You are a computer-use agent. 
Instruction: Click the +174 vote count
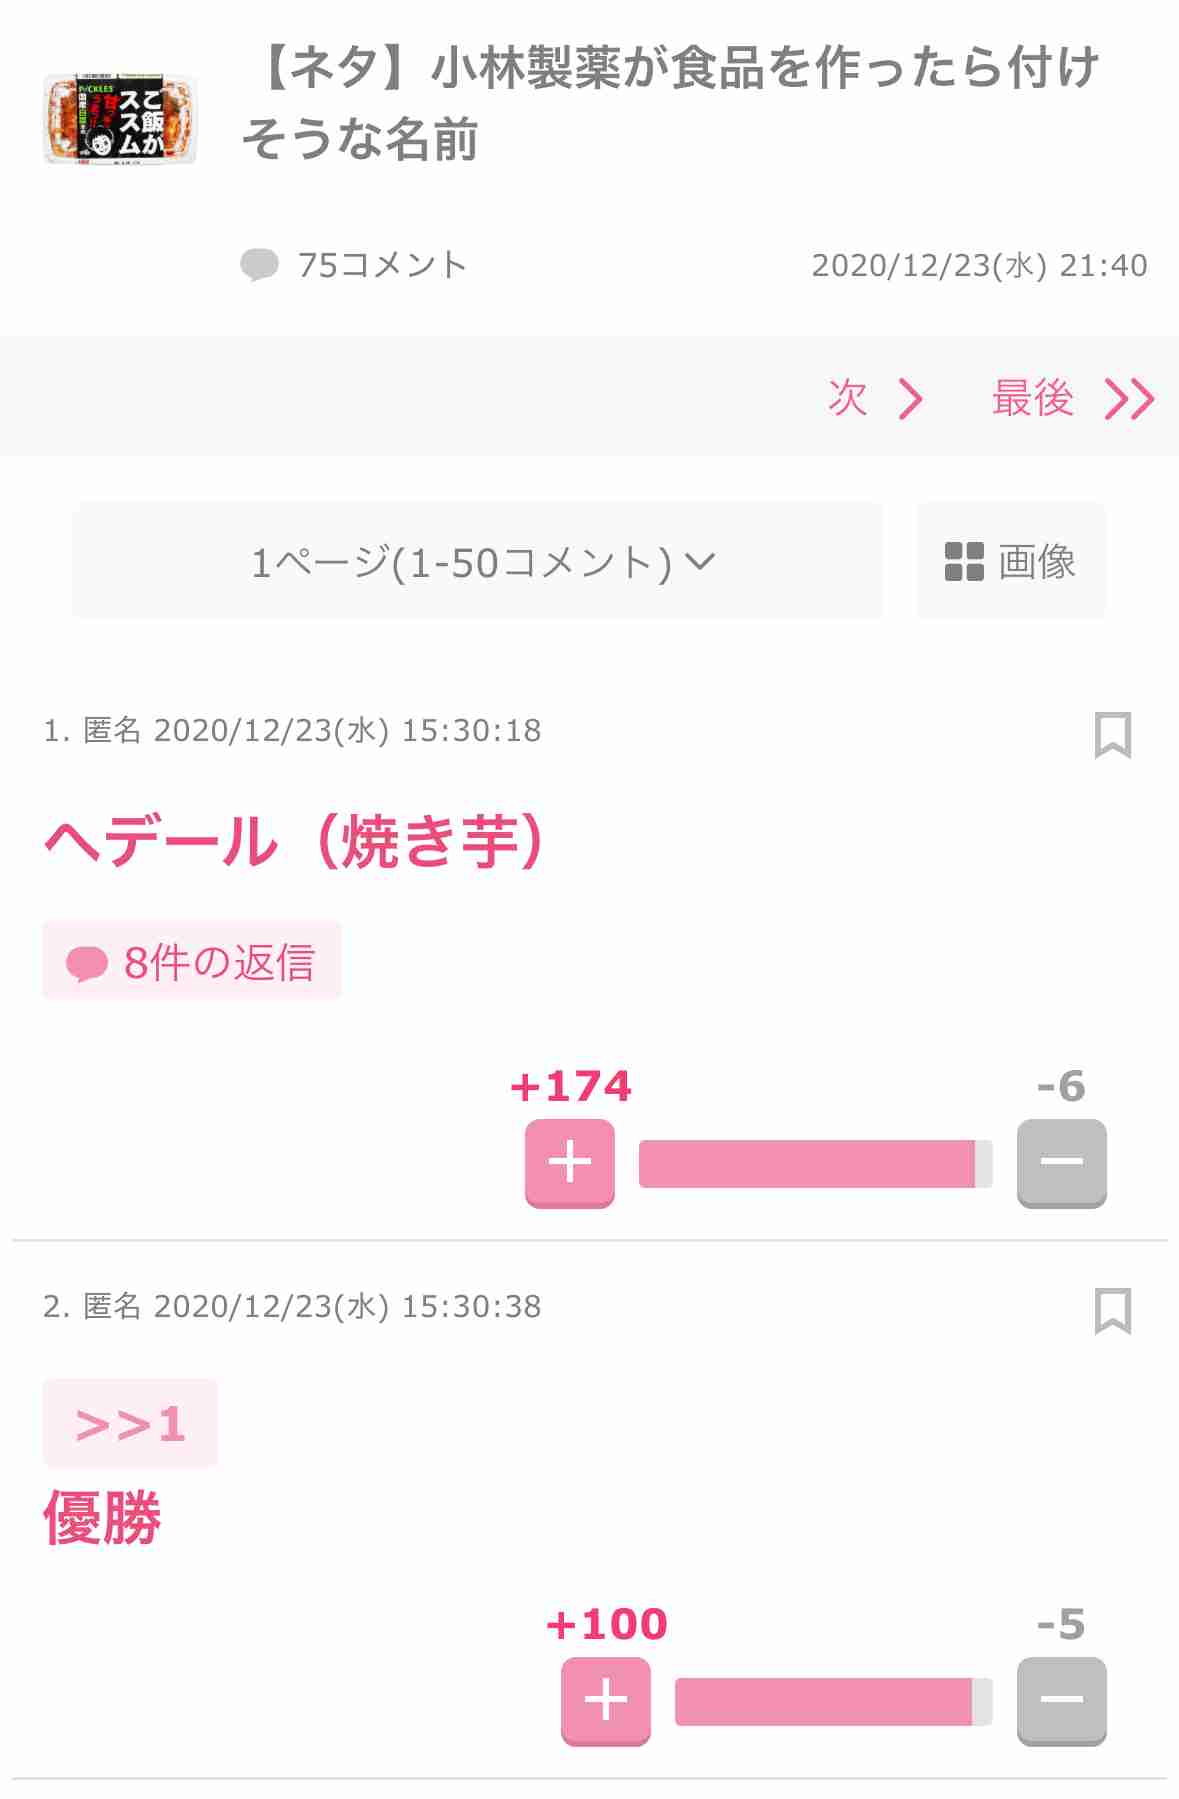pos(571,1086)
